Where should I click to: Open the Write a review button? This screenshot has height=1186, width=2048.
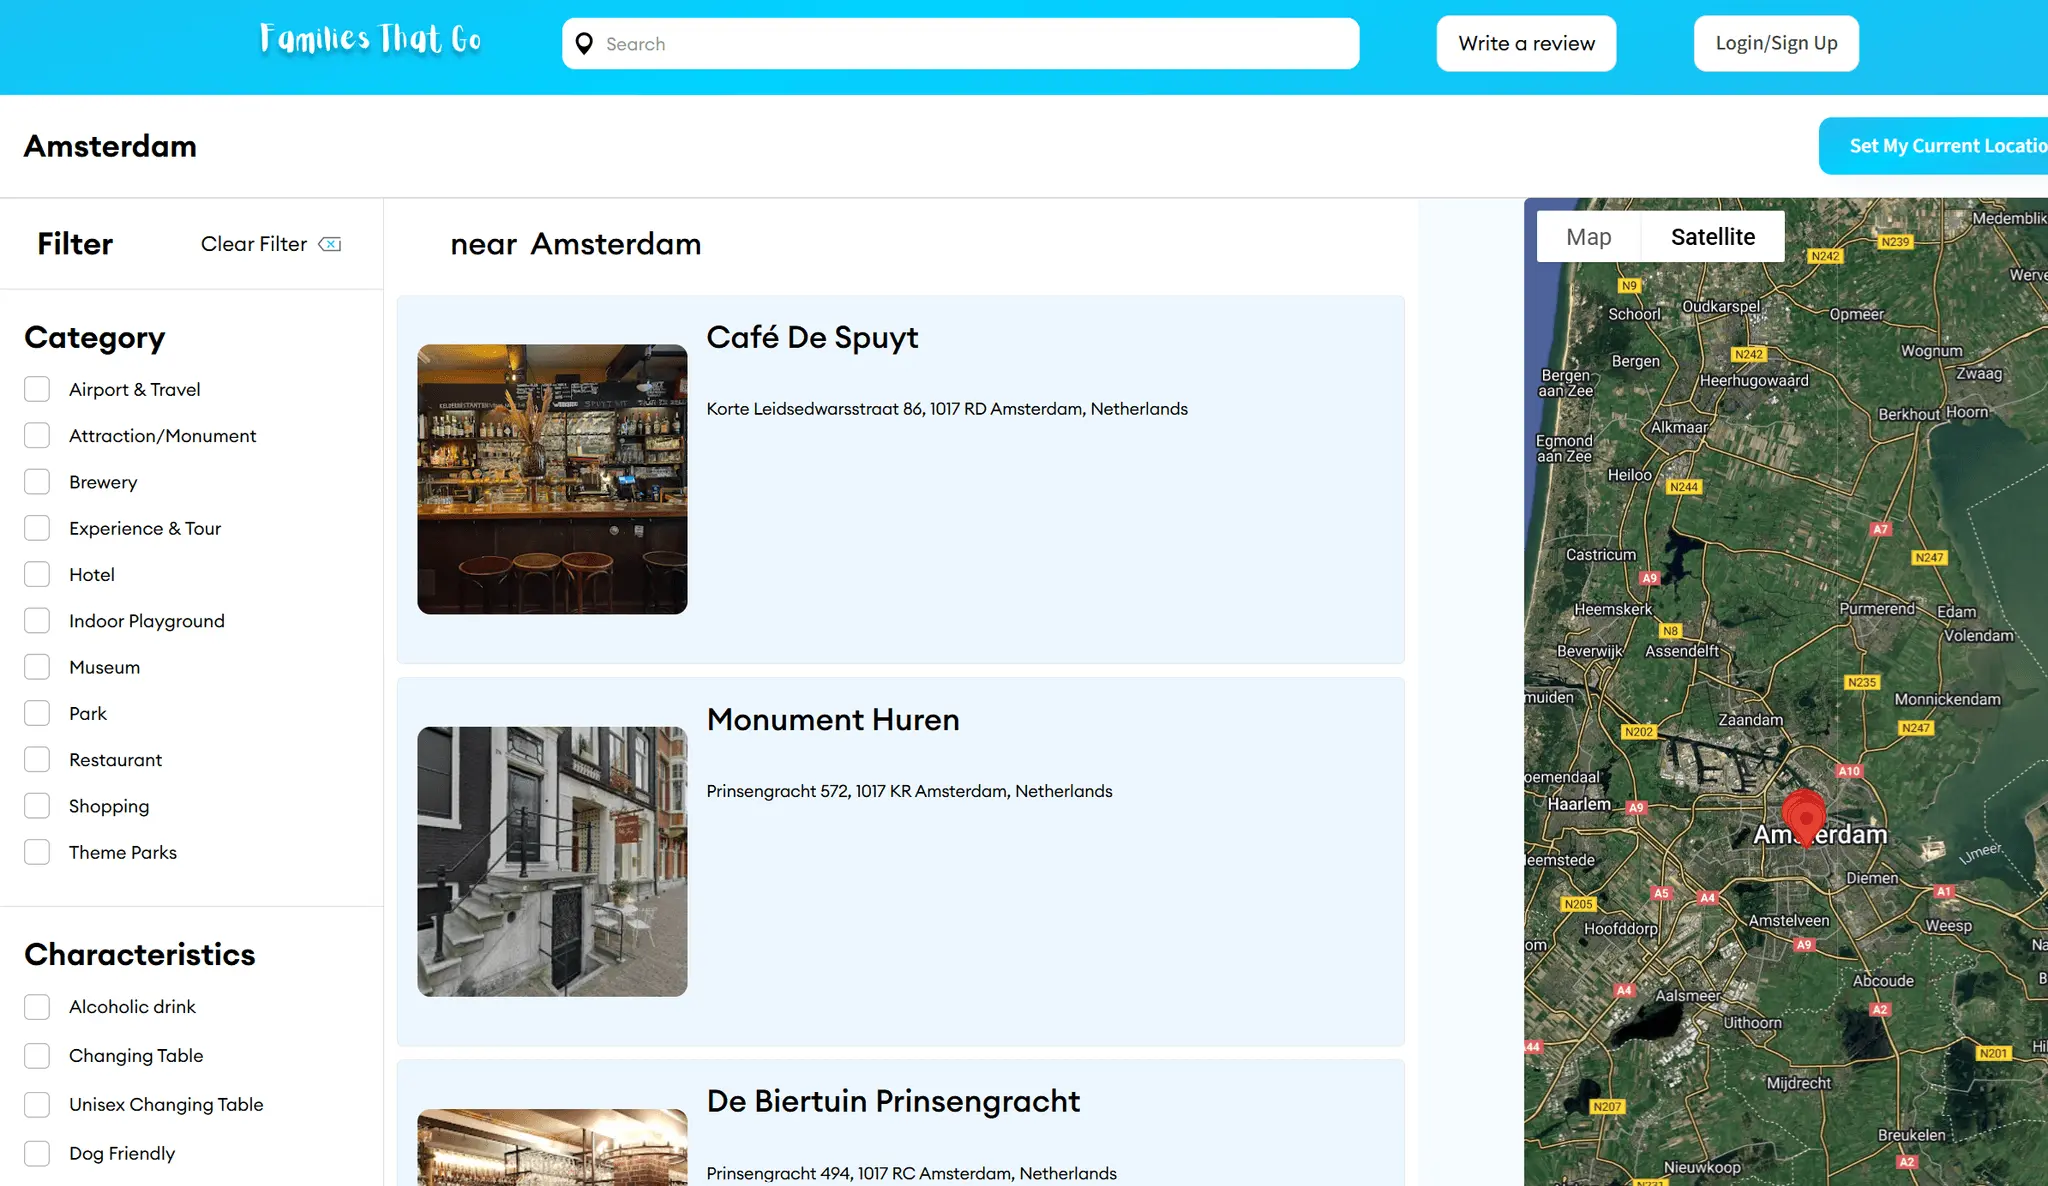(x=1526, y=43)
